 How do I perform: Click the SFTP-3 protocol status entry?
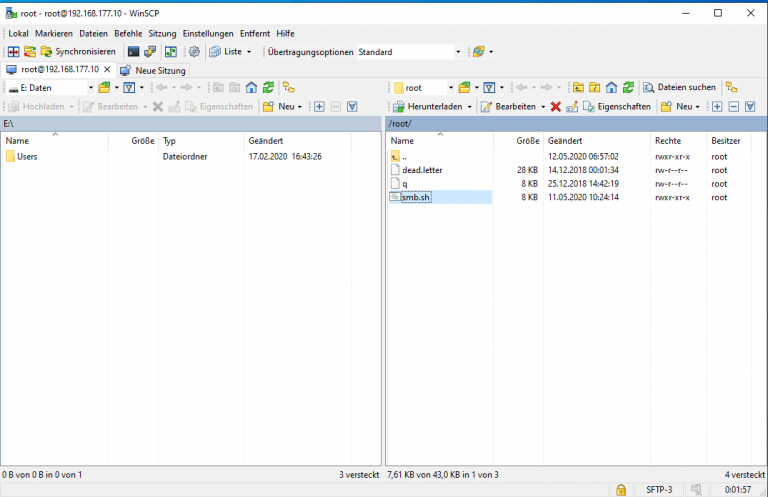coord(659,490)
